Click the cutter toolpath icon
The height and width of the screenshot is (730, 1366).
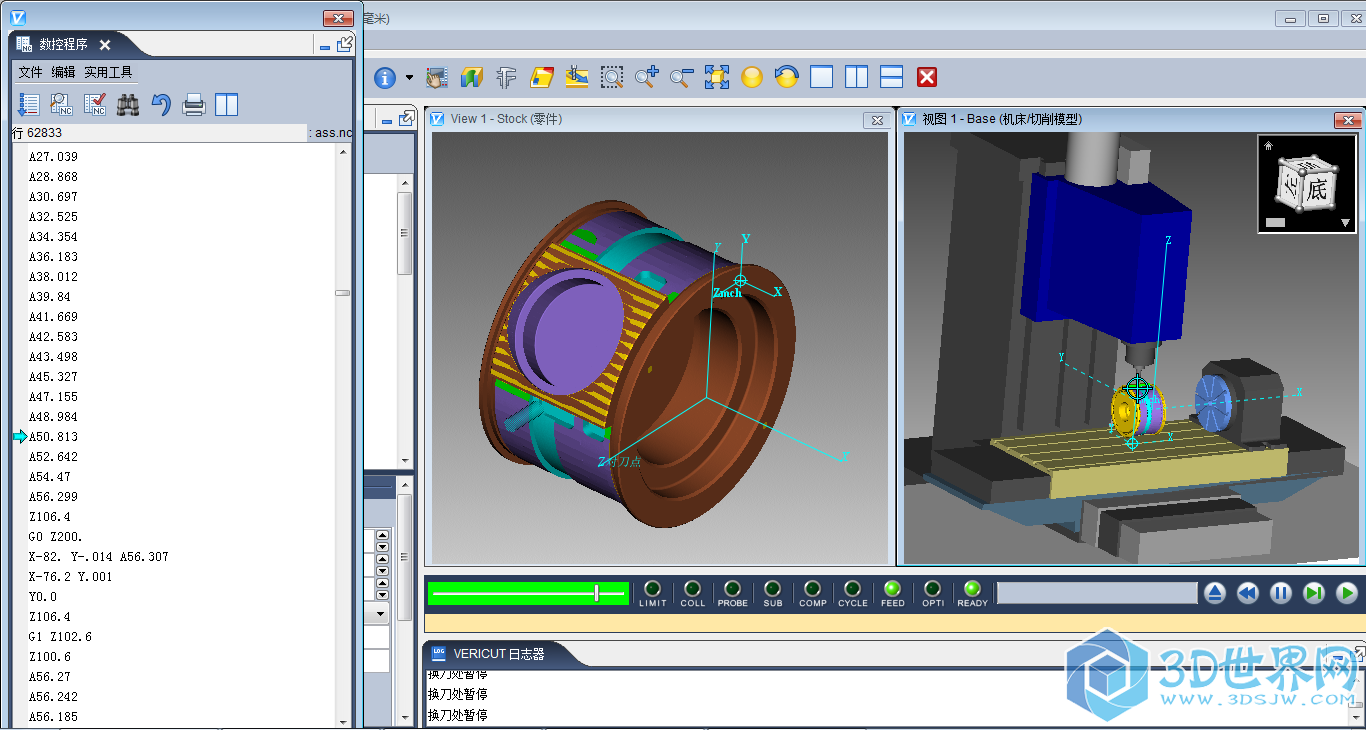pos(577,77)
